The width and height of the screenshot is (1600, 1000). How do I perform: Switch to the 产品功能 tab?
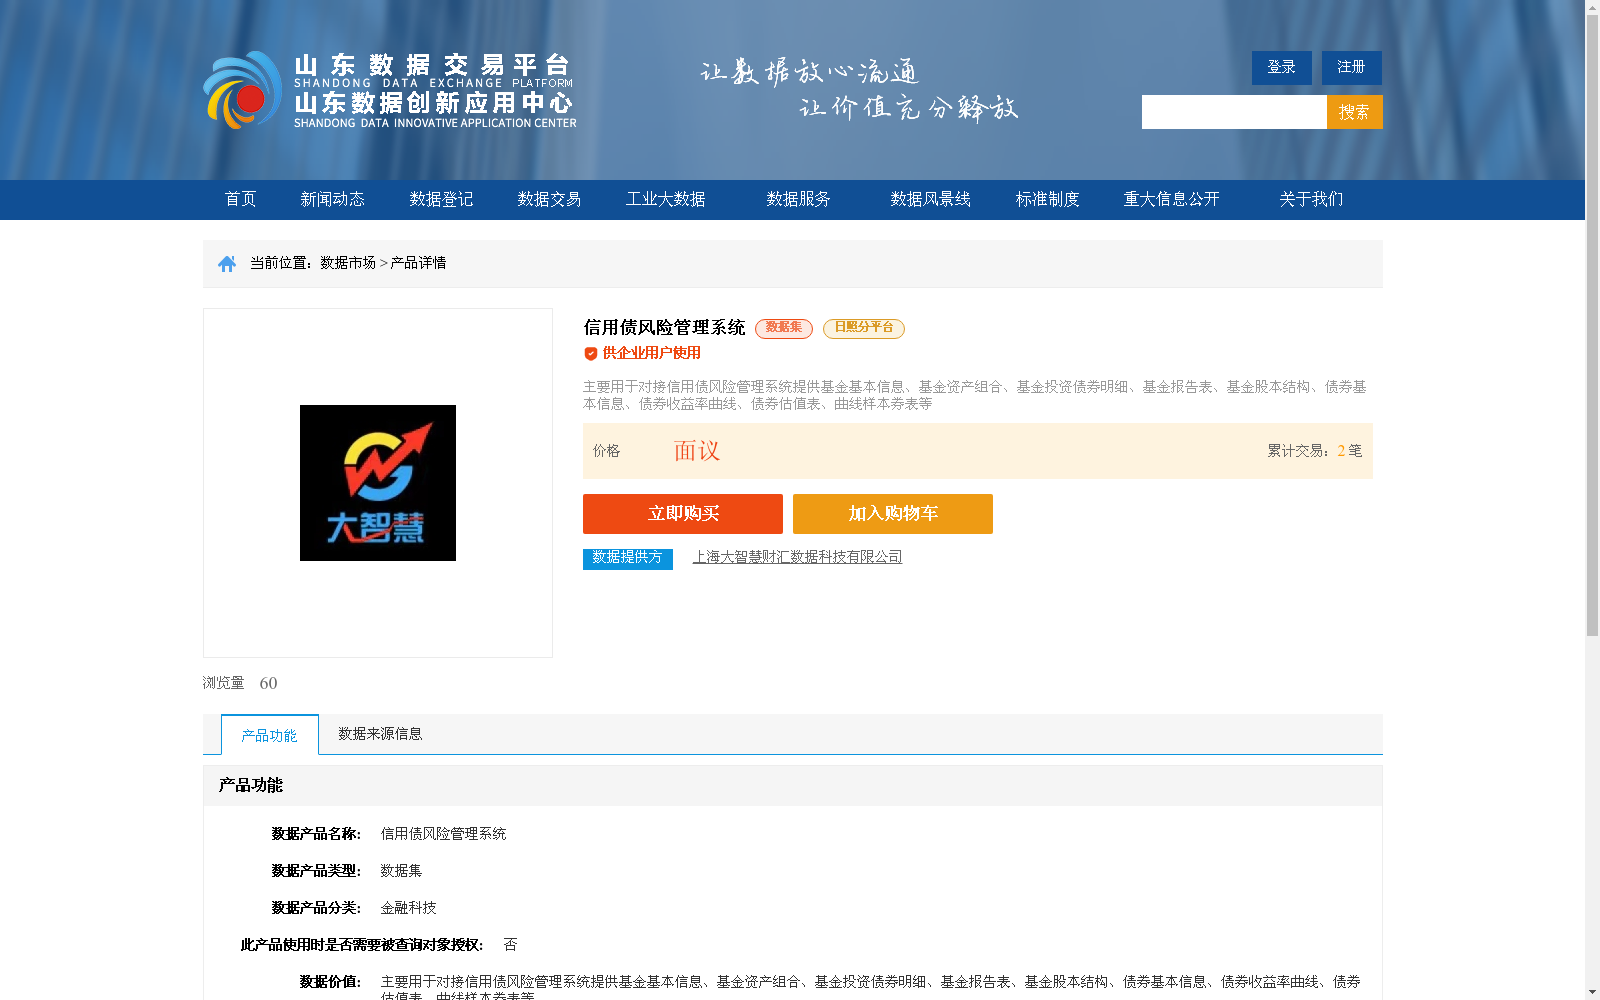coord(270,735)
